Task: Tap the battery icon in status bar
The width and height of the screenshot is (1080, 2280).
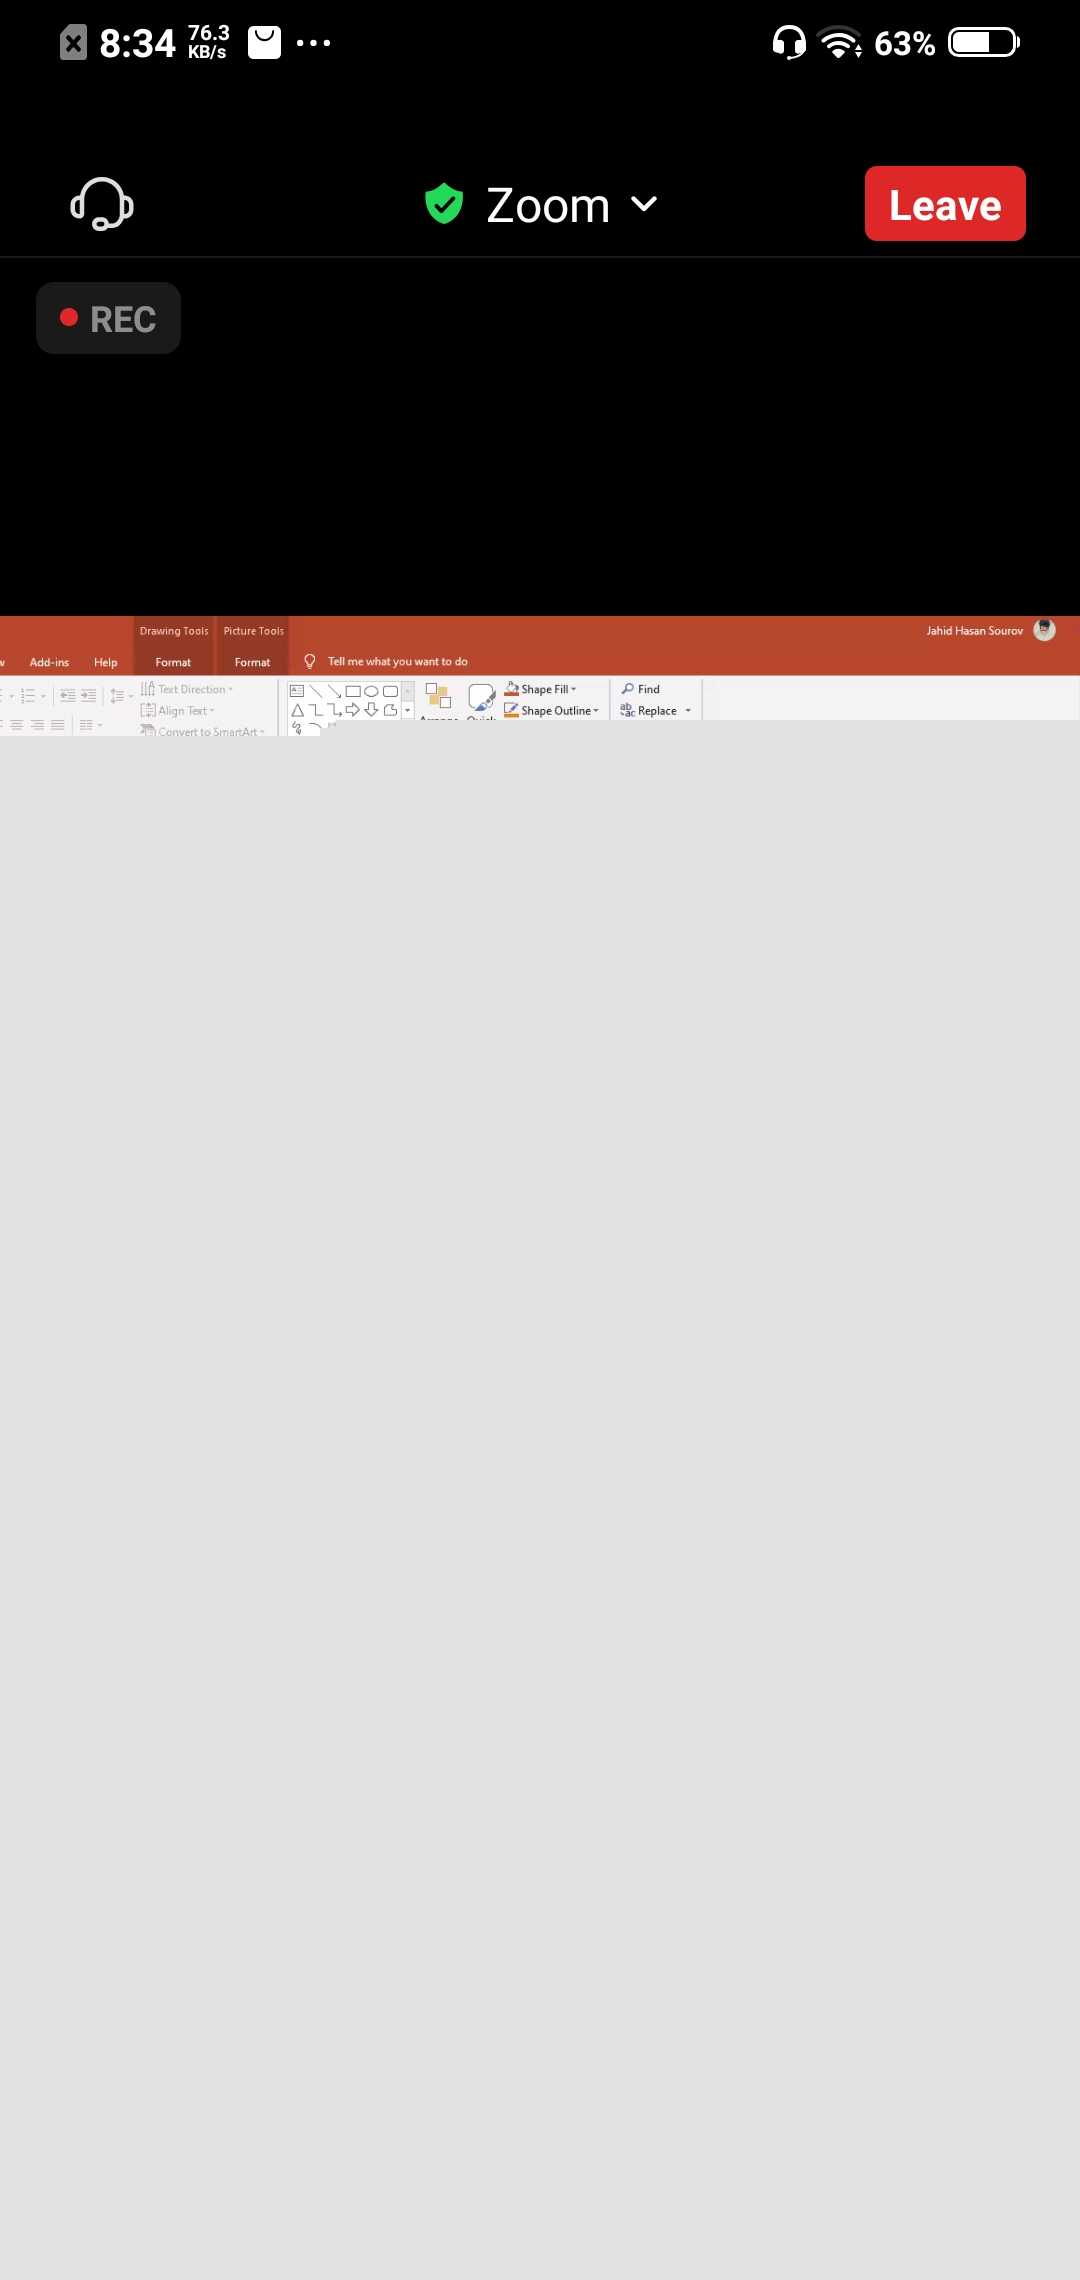Action: [x=984, y=42]
